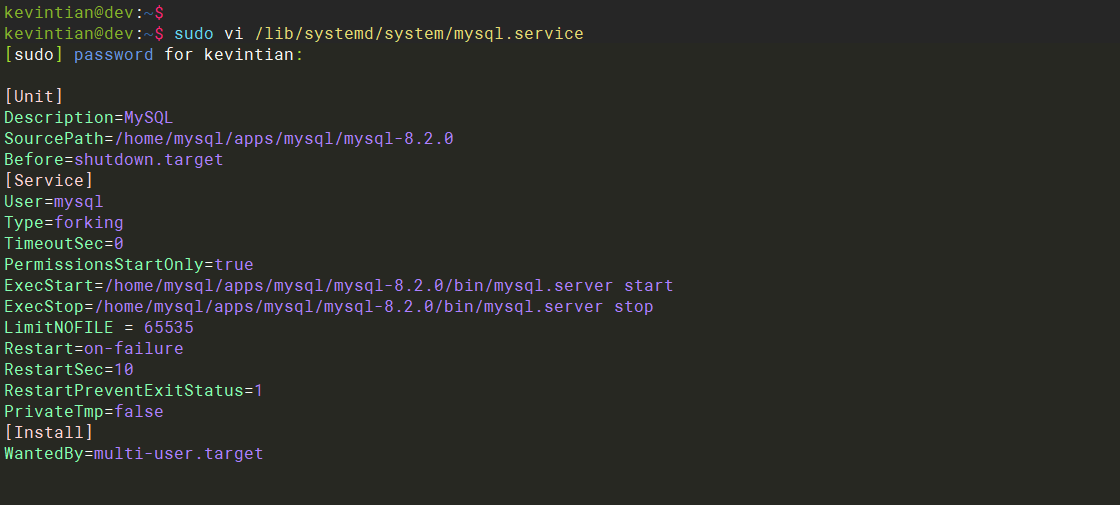
Task: Click the [Install] section header
Action: click(x=49, y=432)
